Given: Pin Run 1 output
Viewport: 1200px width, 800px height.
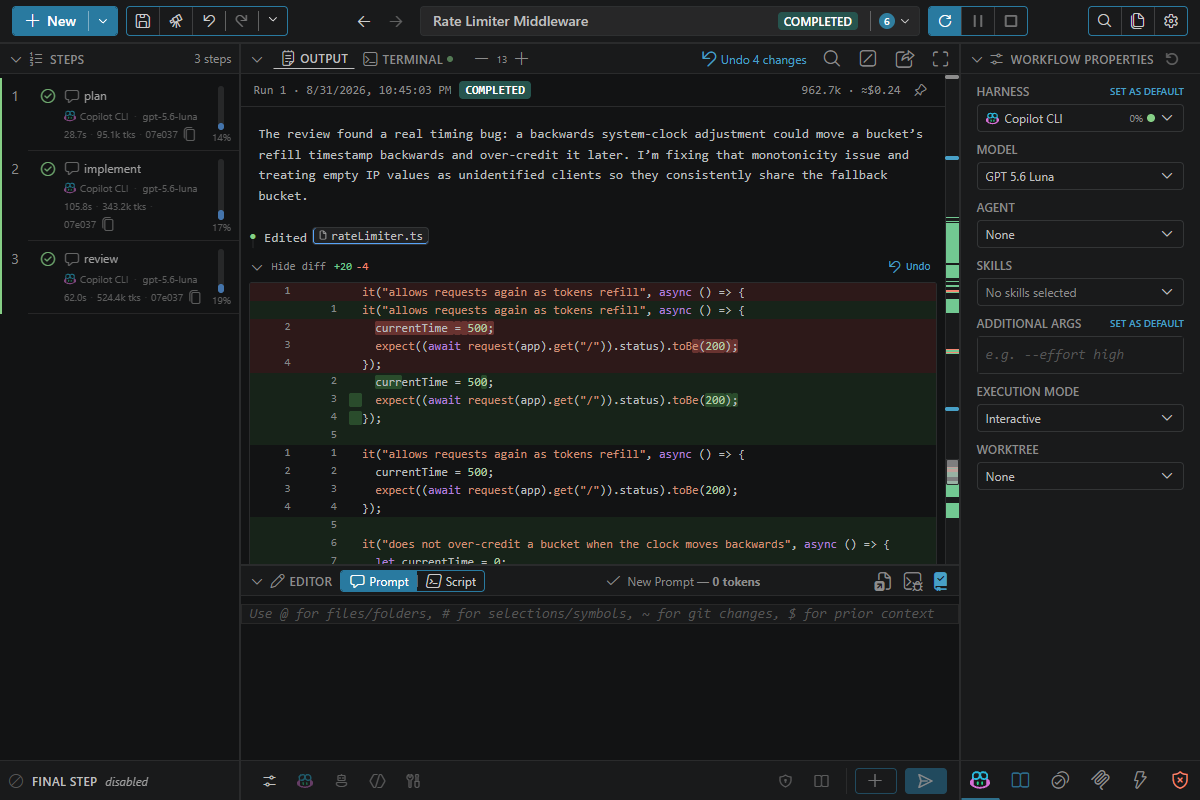Looking at the screenshot, I should [x=920, y=90].
